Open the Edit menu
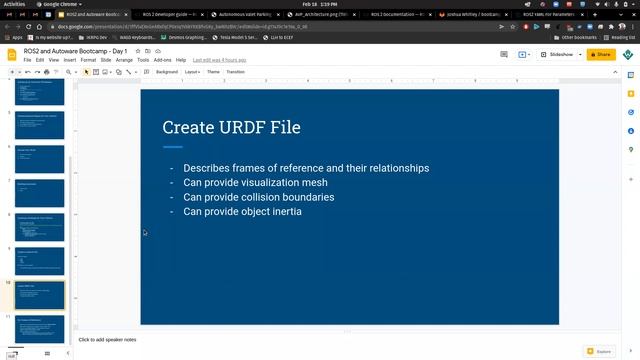The image size is (640, 360). pyautogui.click(x=40, y=60)
